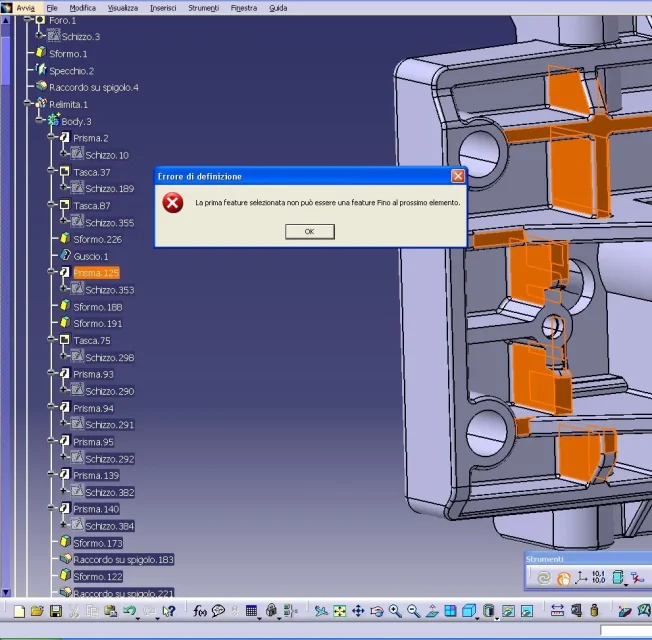652x640 pixels.
Task: Click tree scrollbar down arrow
Action: pos(5,592)
